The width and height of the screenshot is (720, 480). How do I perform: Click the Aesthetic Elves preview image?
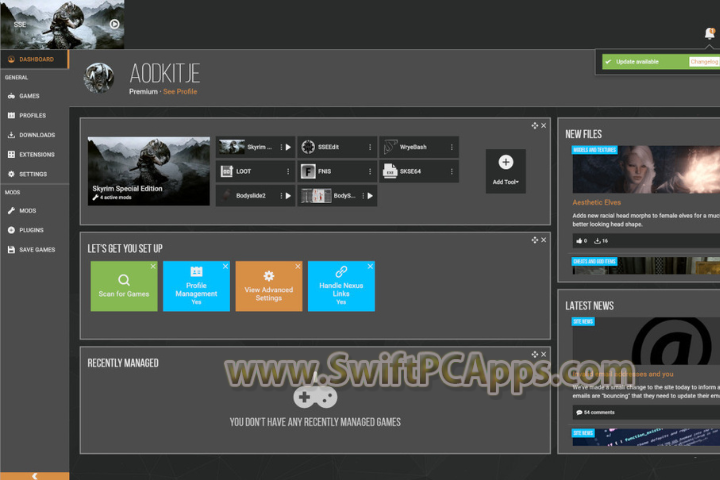pos(646,169)
